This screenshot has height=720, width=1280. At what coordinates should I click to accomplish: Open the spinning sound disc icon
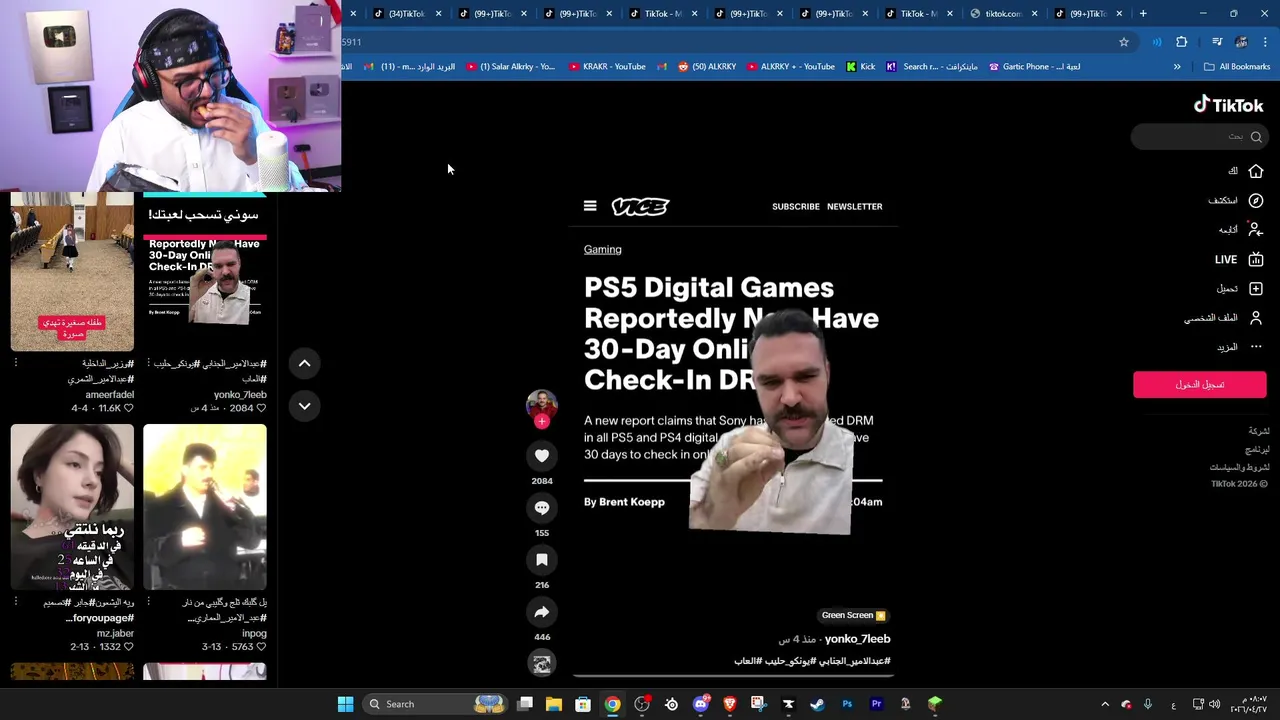[542, 663]
